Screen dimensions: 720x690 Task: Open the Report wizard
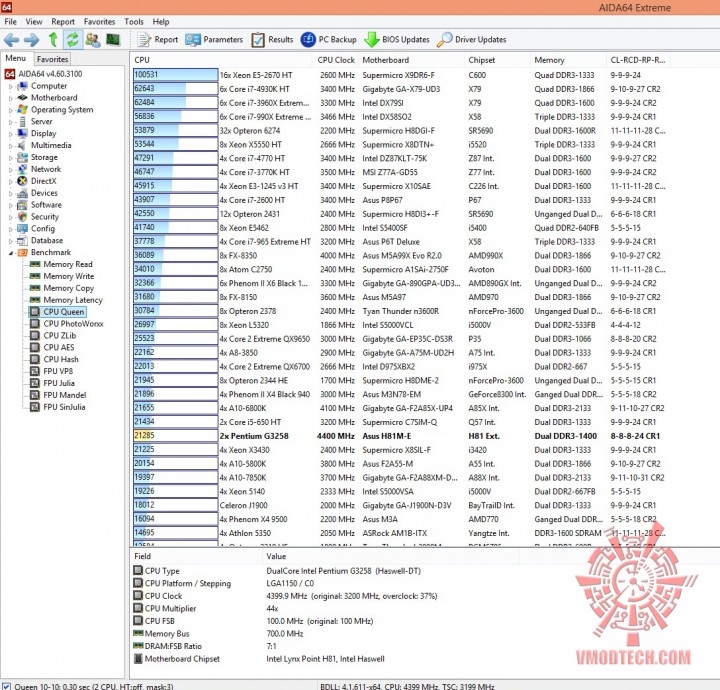[x=158, y=40]
